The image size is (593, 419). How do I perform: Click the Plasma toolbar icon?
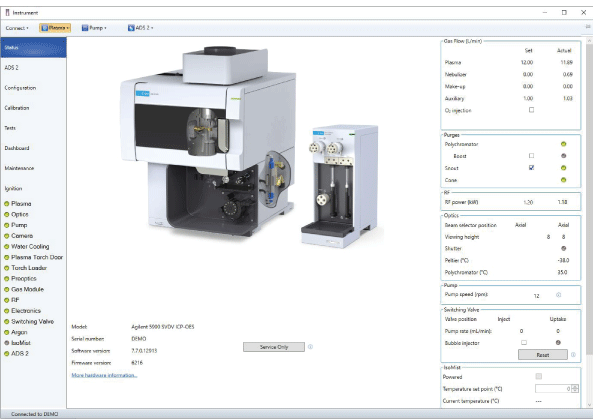45,28
